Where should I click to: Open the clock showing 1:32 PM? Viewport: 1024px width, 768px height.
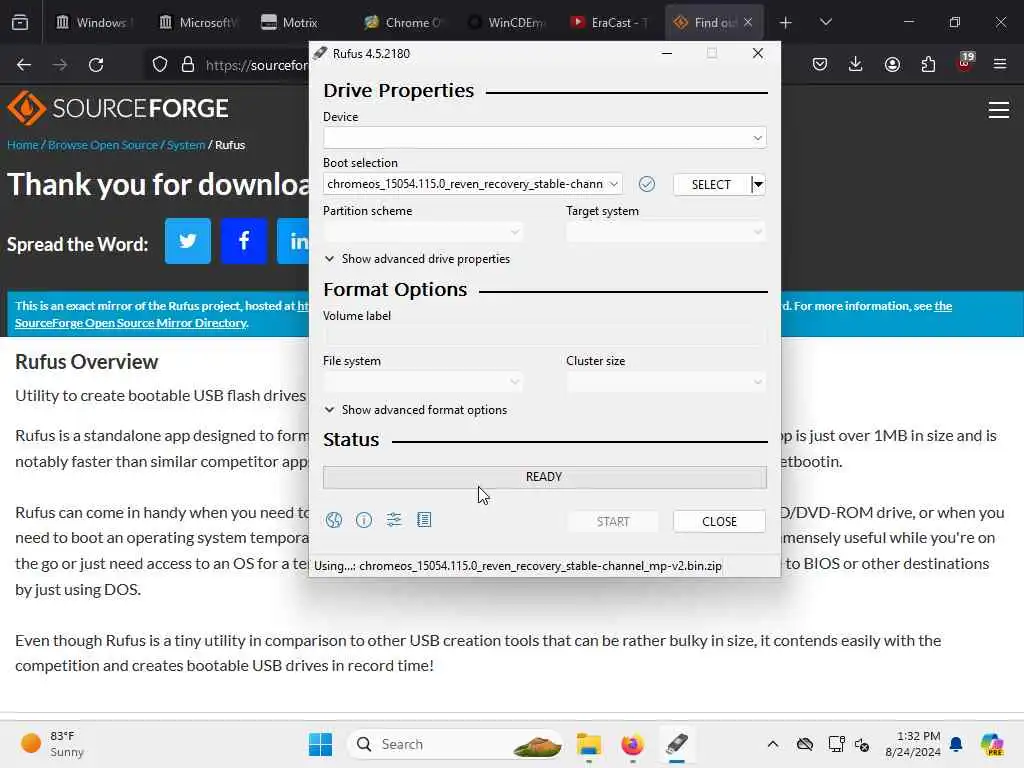pos(913,744)
